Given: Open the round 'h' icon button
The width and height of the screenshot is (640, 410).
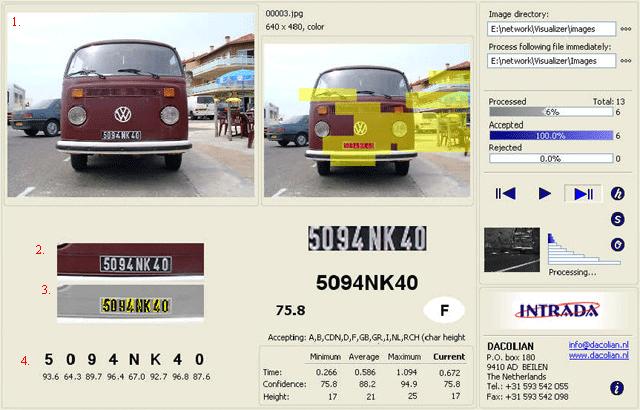Looking at the screenshot, I should point(618,193).
